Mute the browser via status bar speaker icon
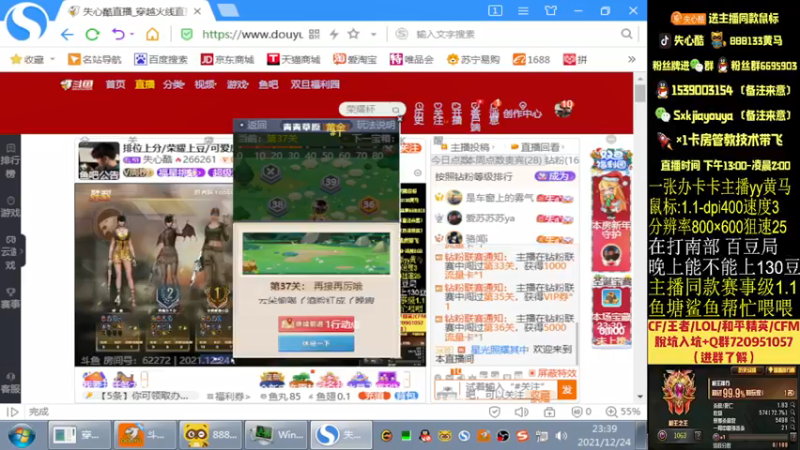Viewport: 800px width, 450px height. tap(521, 412)
